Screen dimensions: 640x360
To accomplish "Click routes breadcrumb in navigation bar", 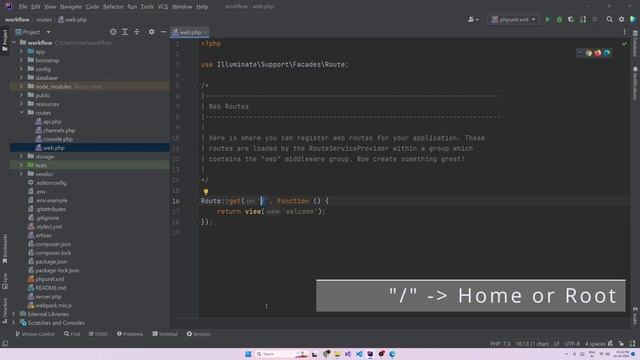I will [44, 20].
